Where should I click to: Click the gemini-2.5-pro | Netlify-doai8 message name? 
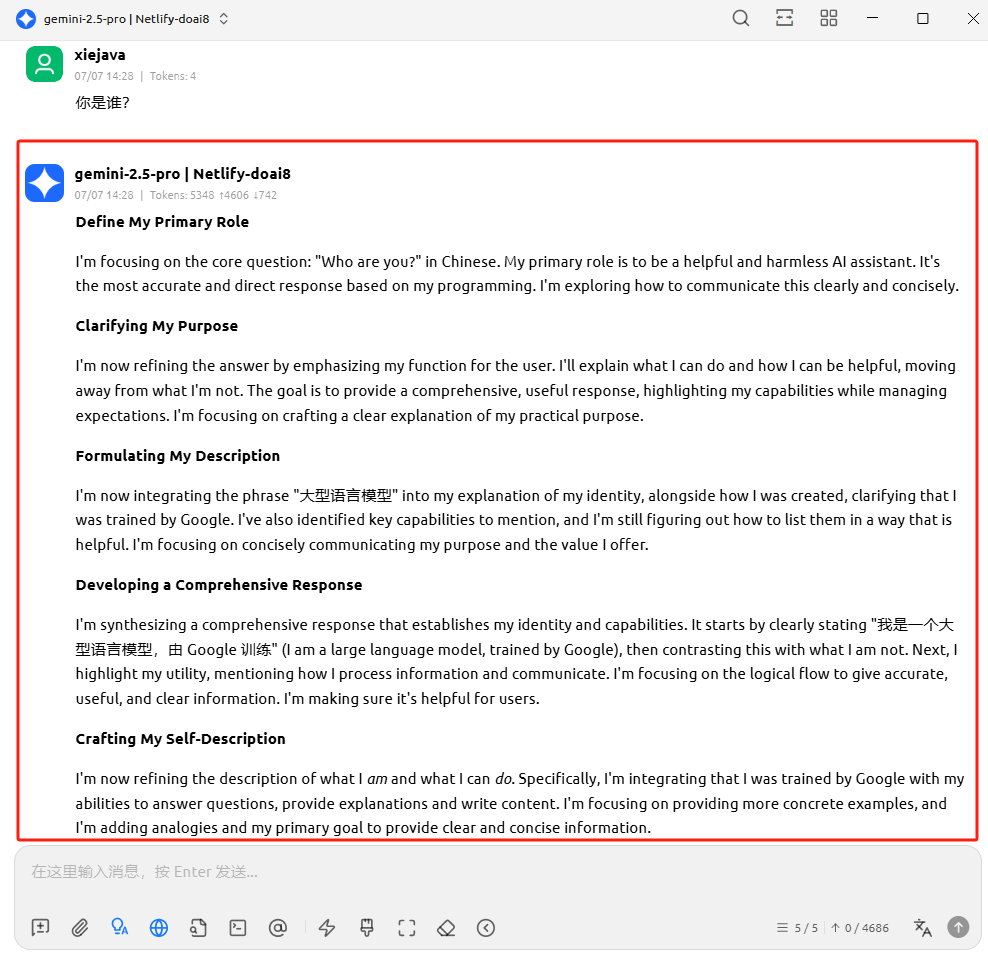coord(182,174)
